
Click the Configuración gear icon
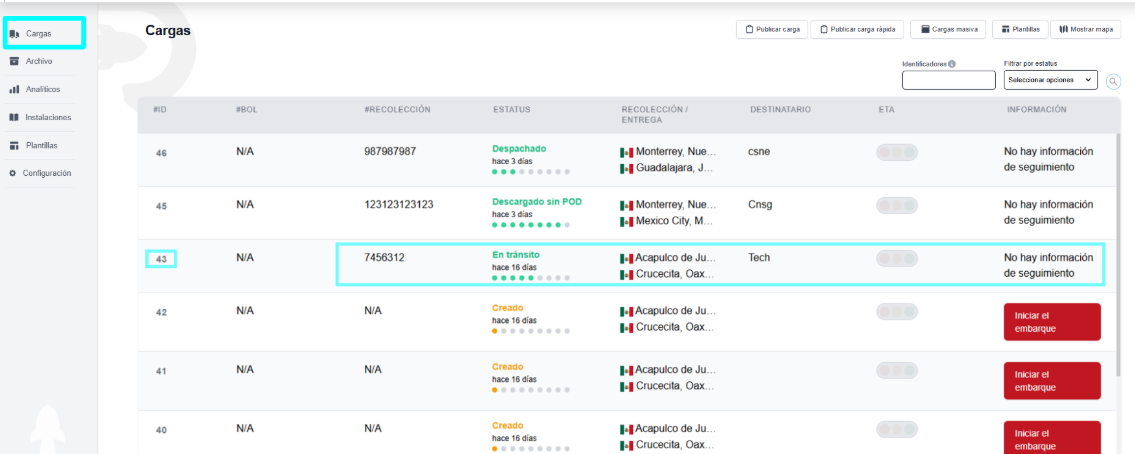(x=13, y=173)
